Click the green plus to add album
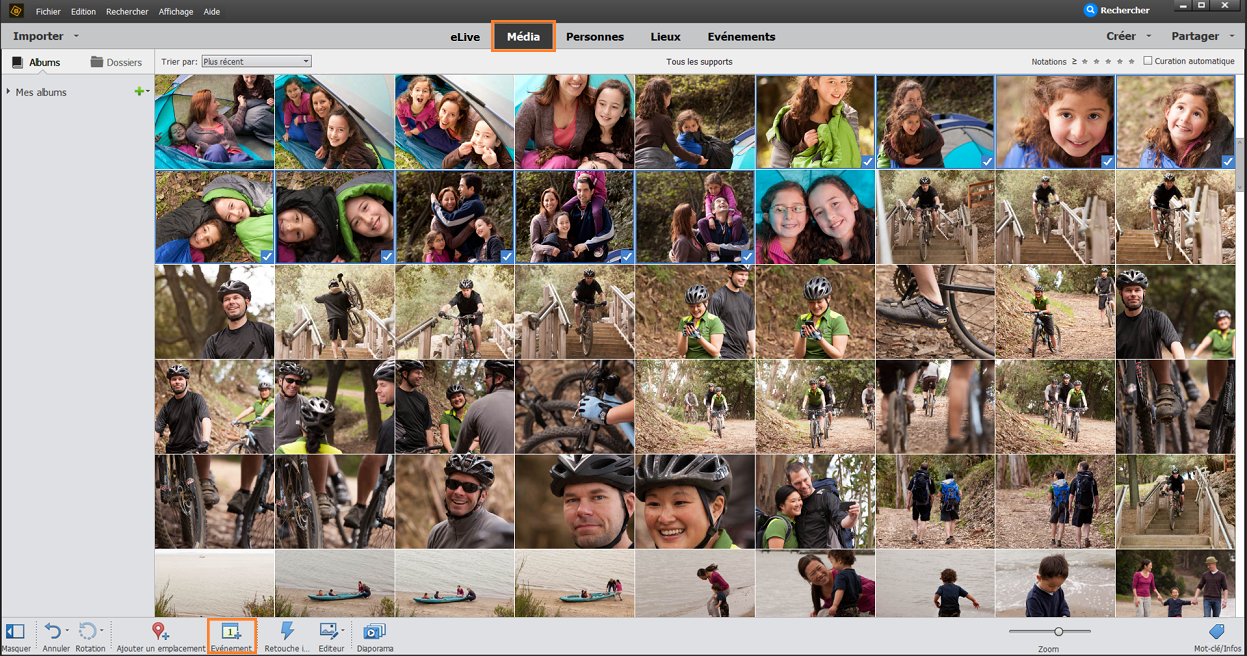1247x656 pixels. (x=139, y=92)
